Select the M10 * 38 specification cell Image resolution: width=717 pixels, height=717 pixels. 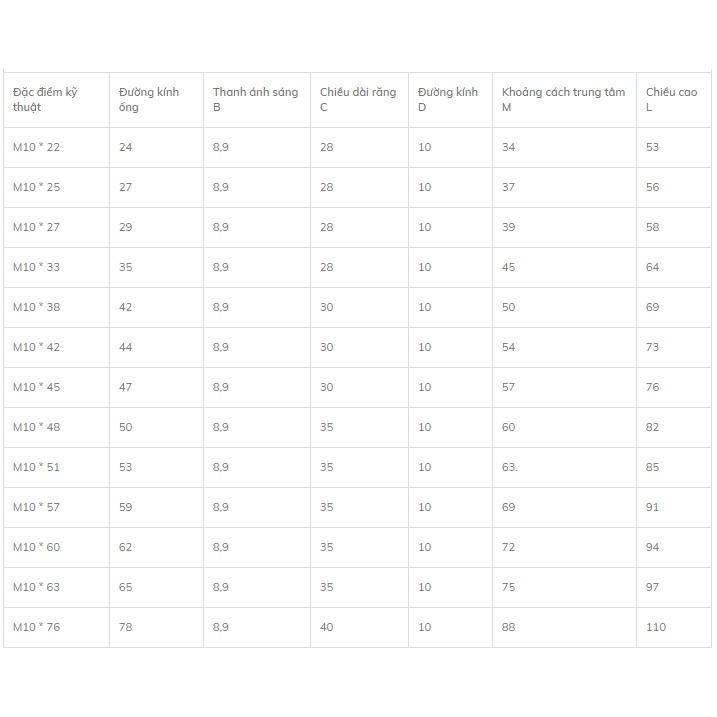(56, 307)
